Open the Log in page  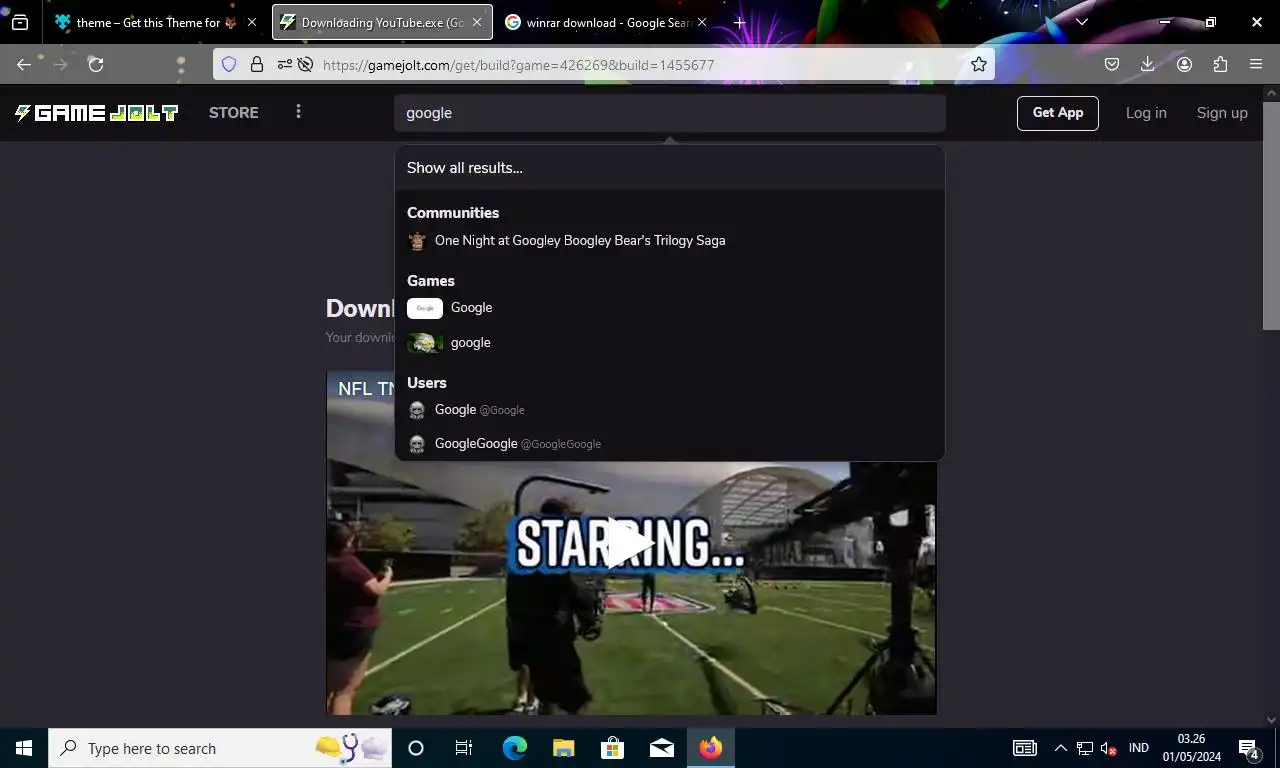pyautogui.click(x=1146, y=113)
